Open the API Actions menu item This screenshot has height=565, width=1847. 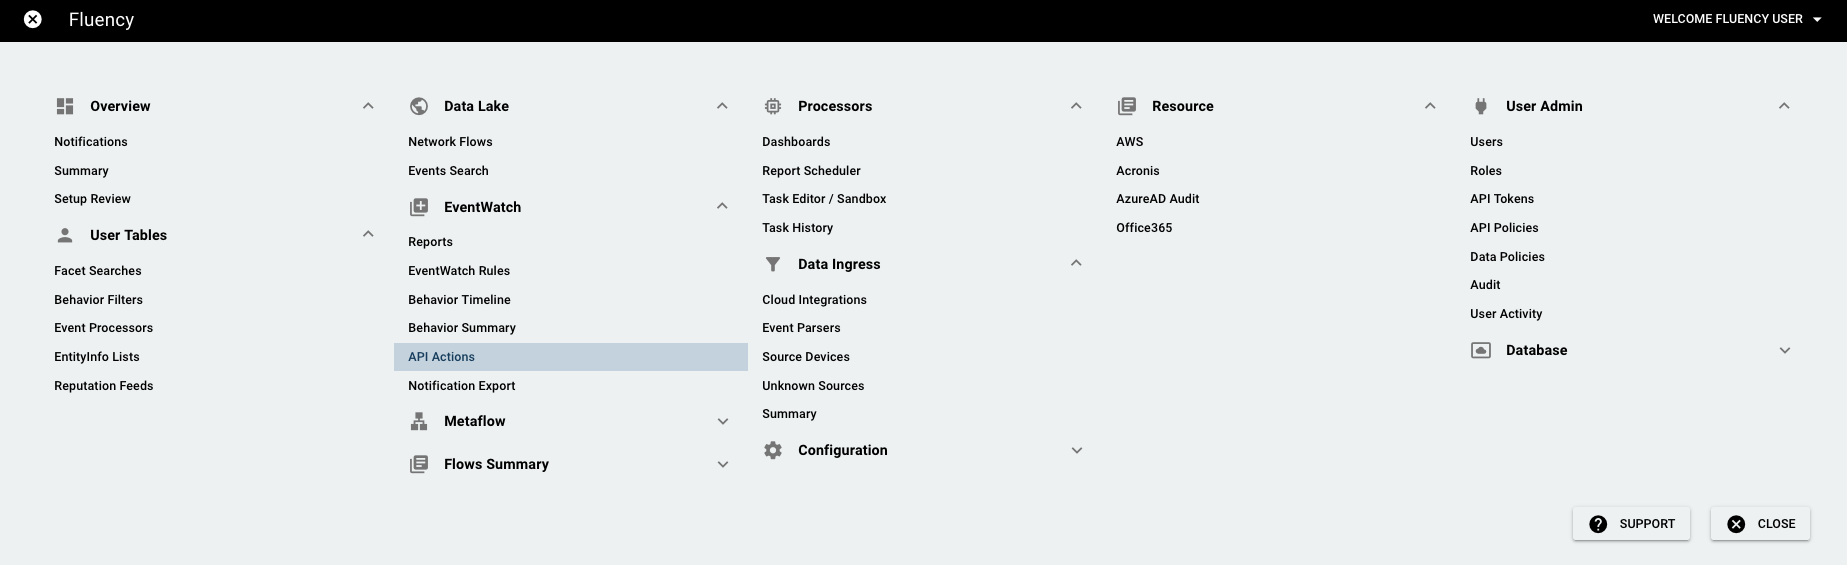pos(571,357)
